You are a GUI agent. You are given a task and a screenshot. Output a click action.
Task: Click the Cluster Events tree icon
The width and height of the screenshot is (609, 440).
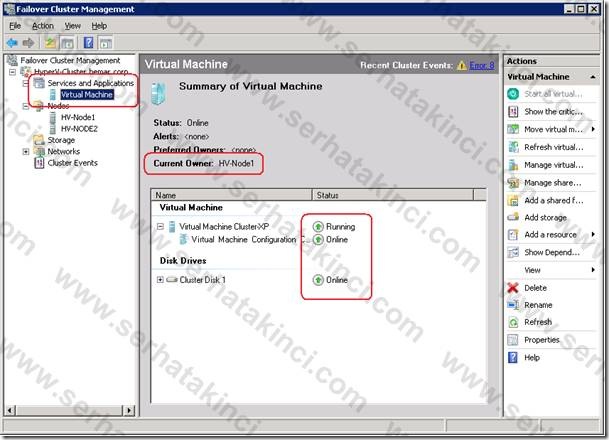(39, 163)
